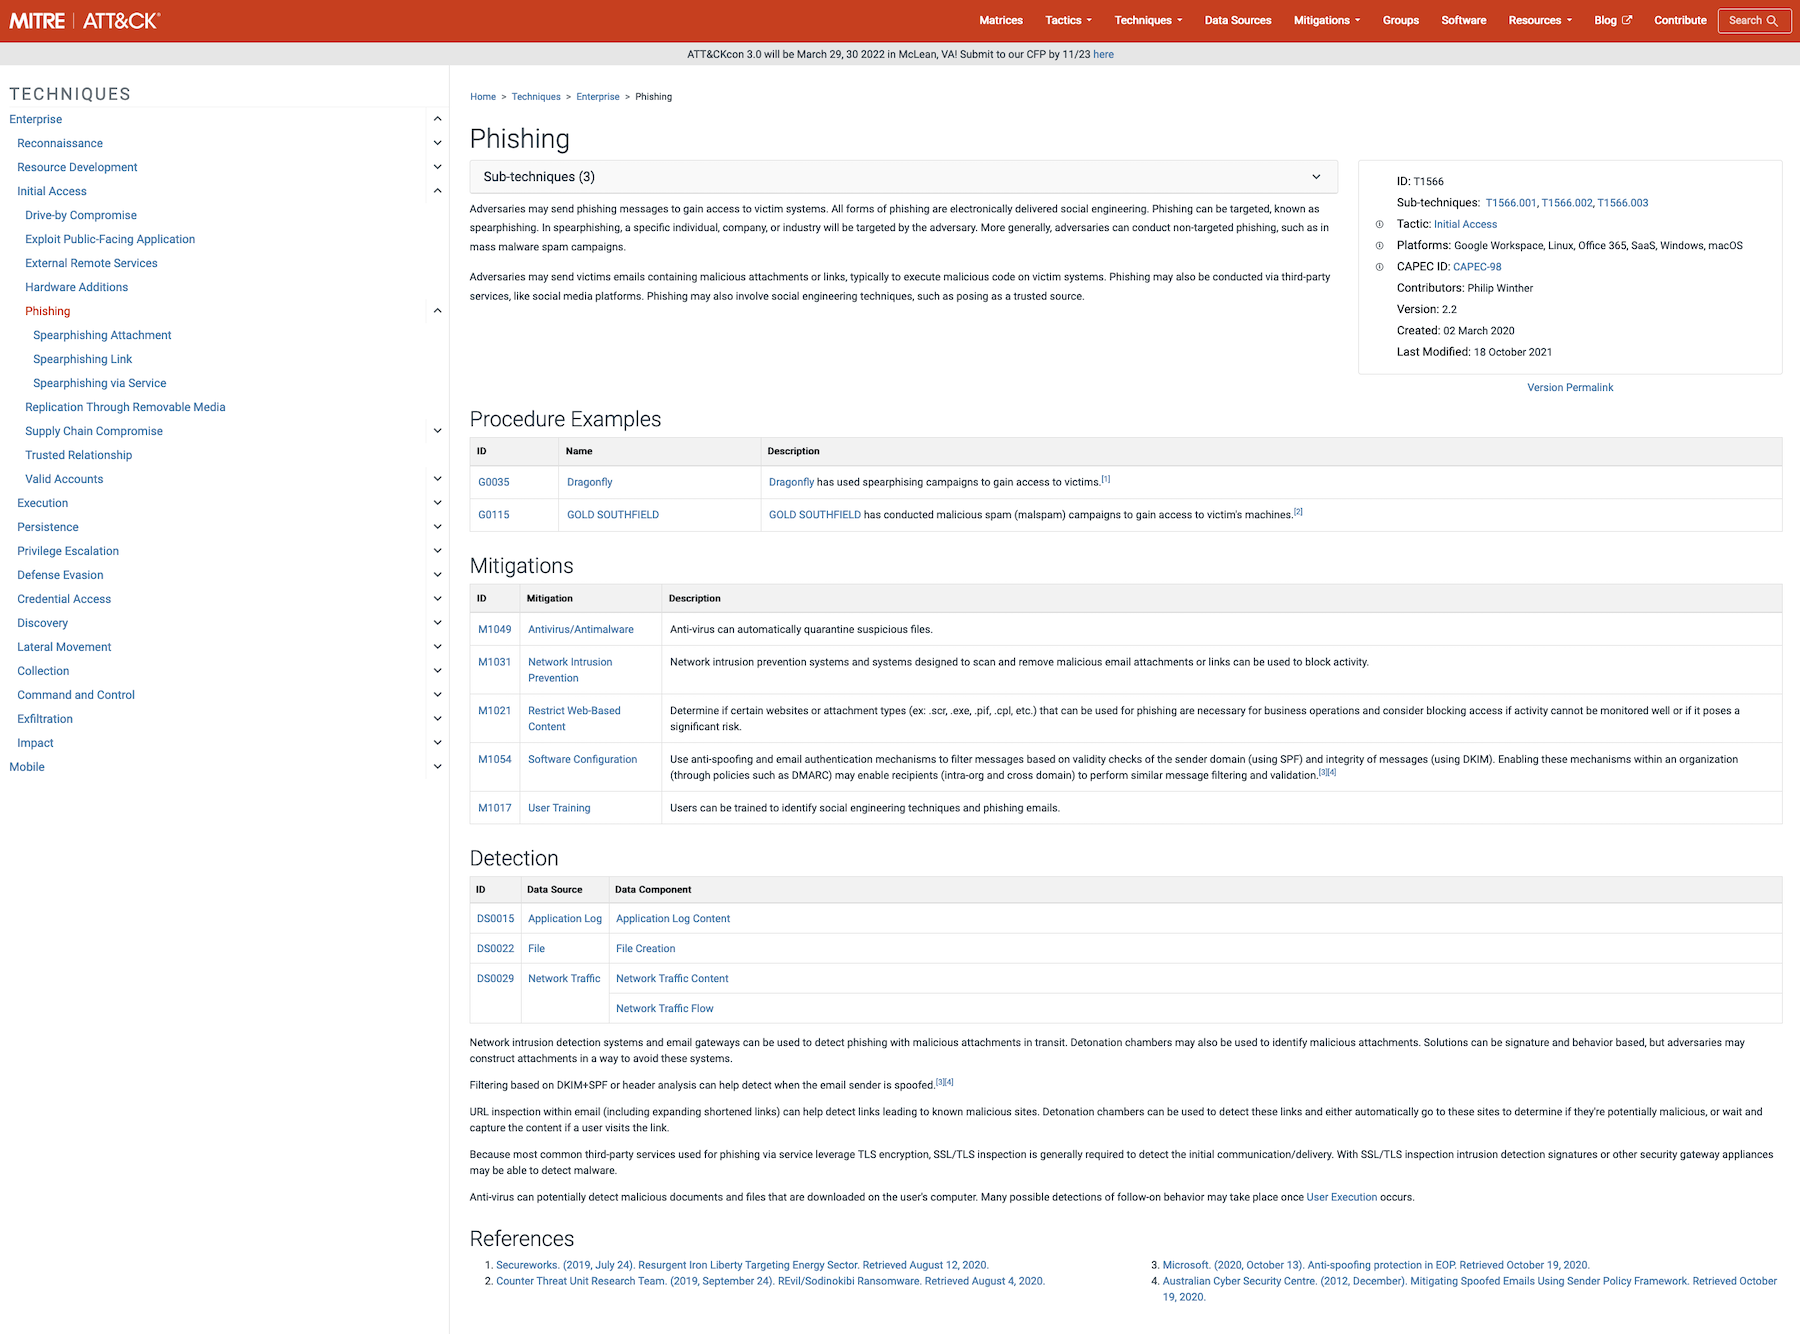Expand the Execution chevron
1800x1334 pixels.
click(437, 503)
